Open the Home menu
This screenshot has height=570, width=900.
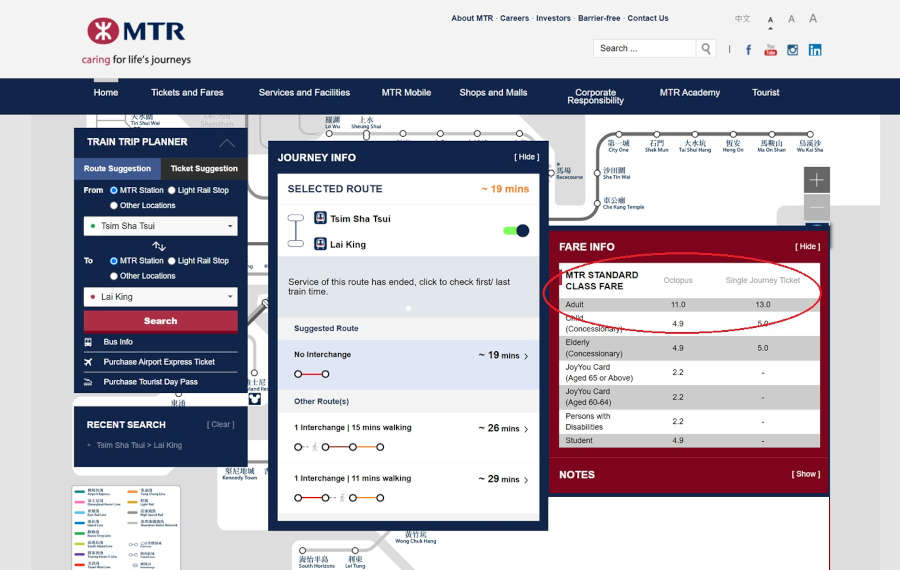point(106,92)
